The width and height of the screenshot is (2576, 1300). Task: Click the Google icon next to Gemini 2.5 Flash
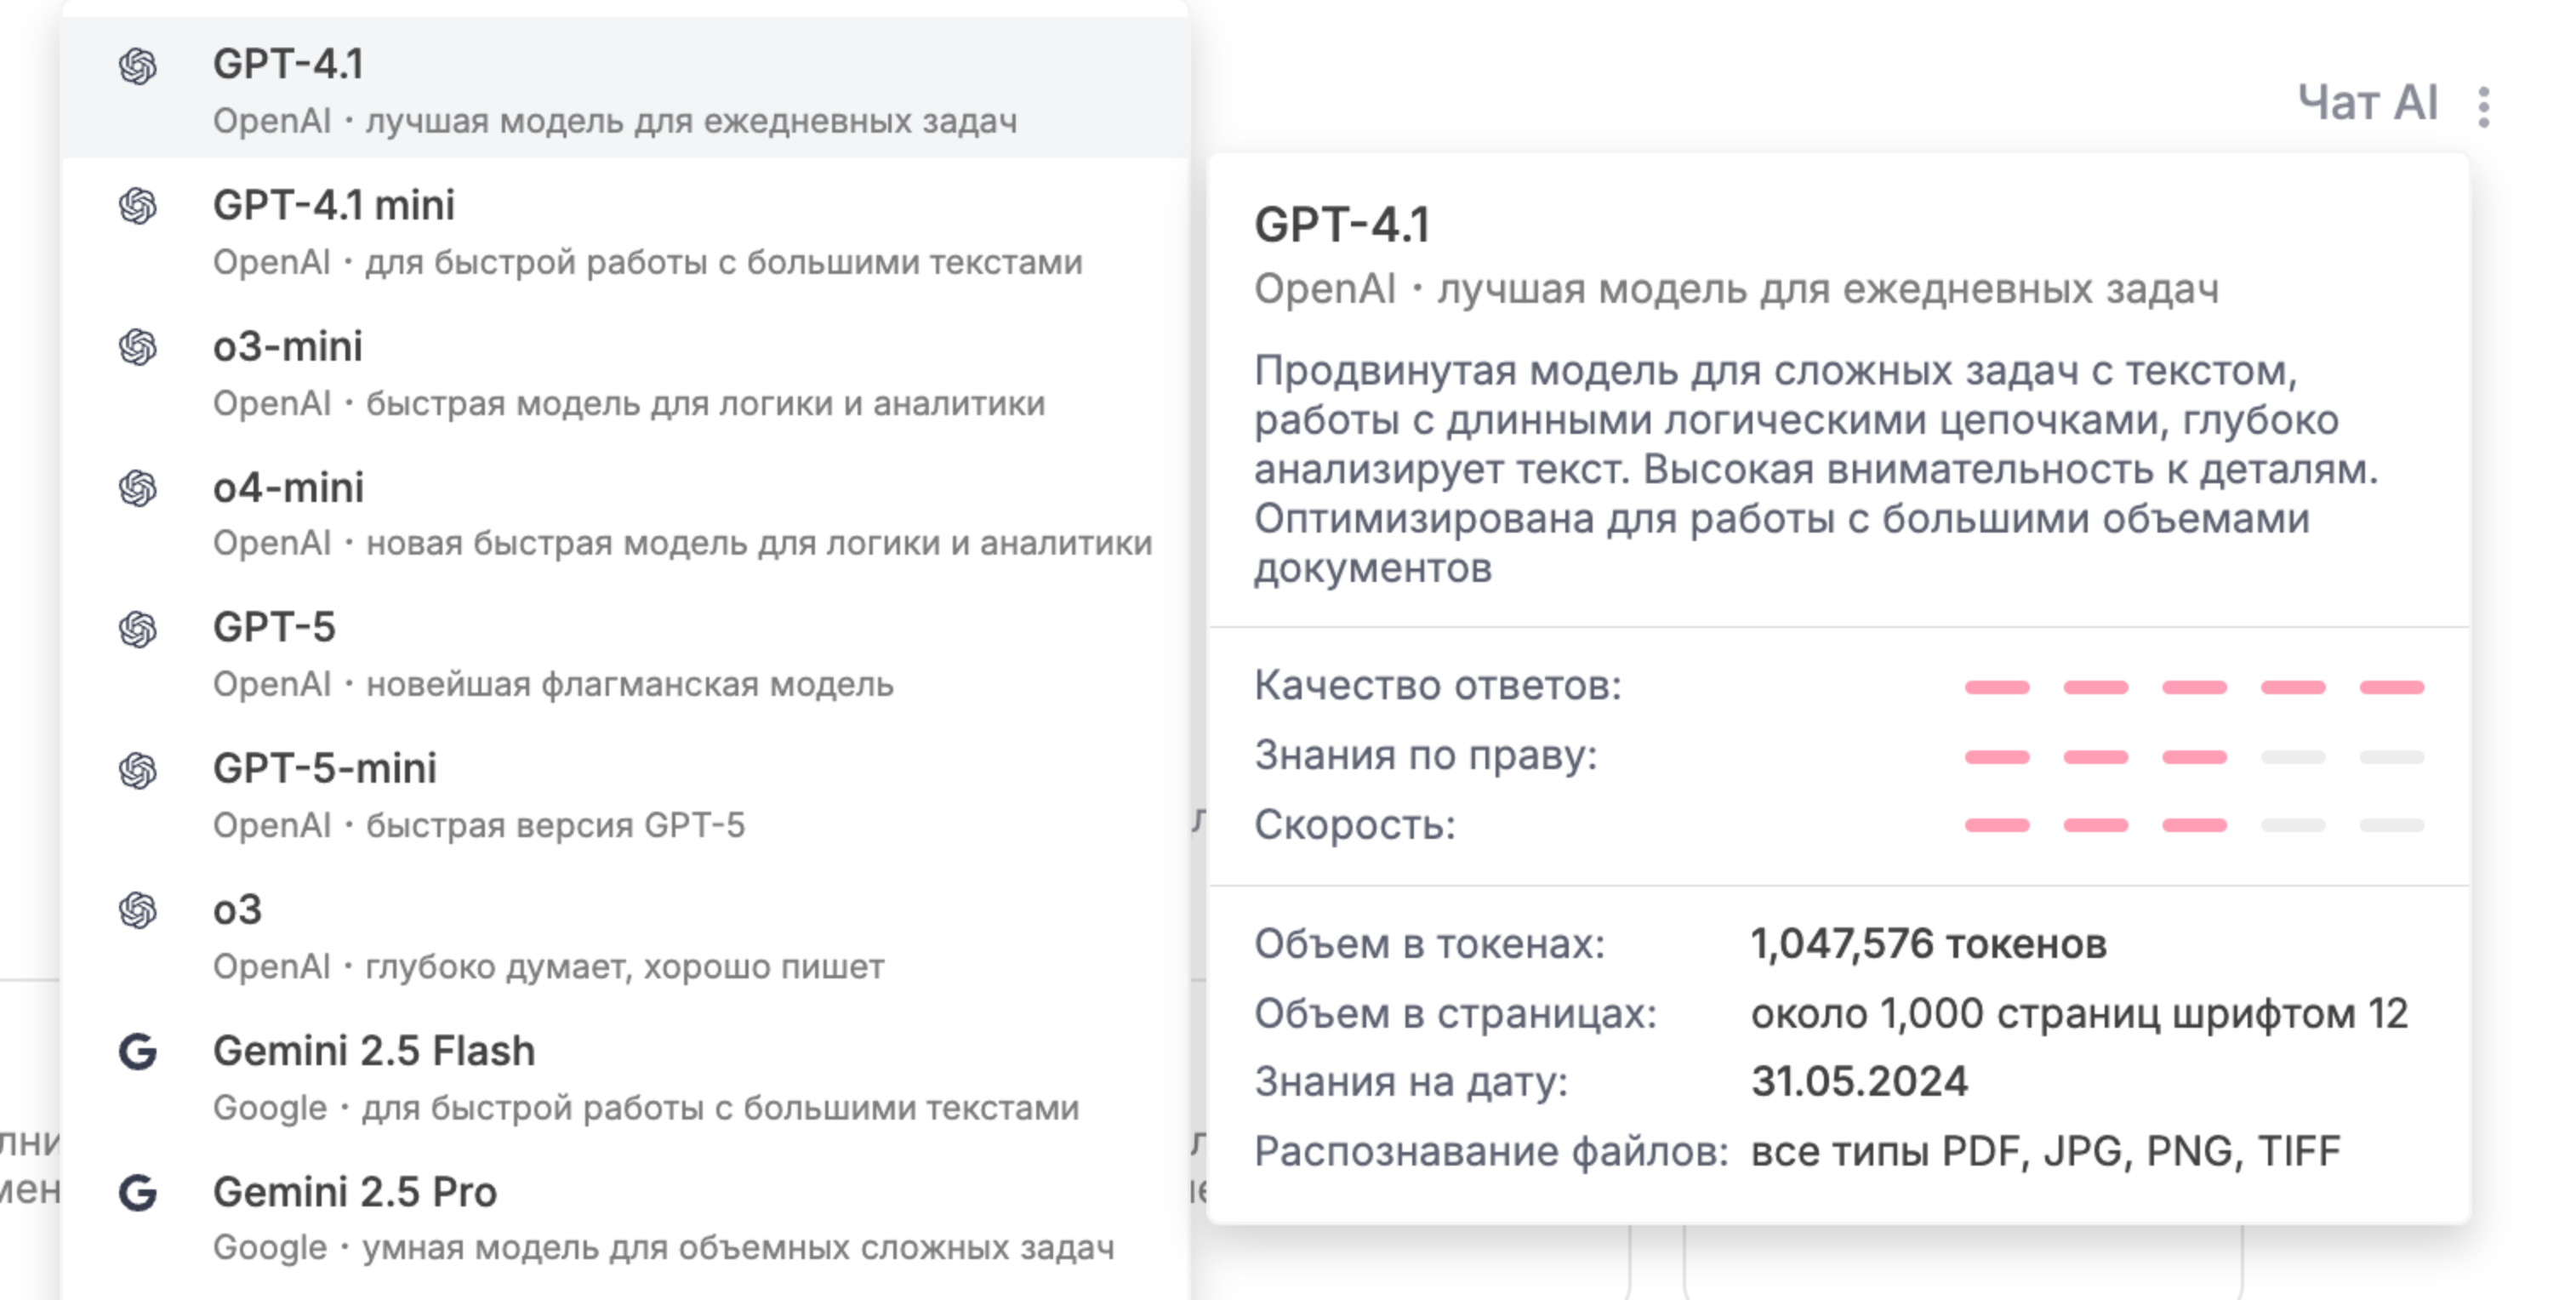138,1052
